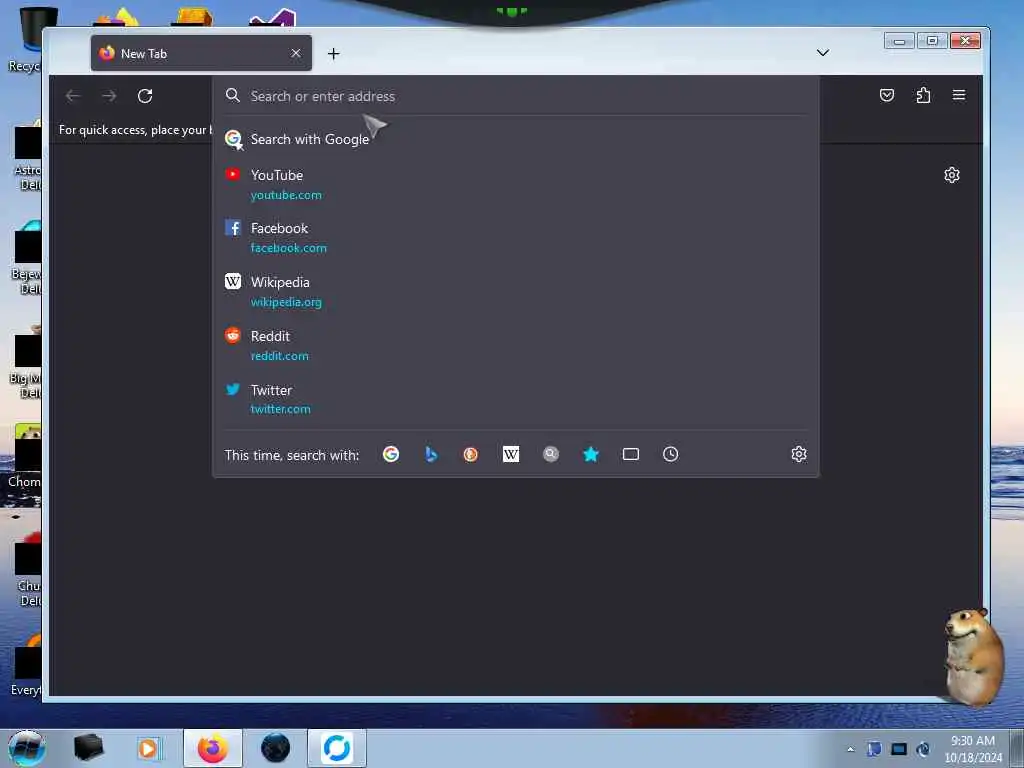
Task: Click the magnifier icon in address bar
Action: coord(232,95)
